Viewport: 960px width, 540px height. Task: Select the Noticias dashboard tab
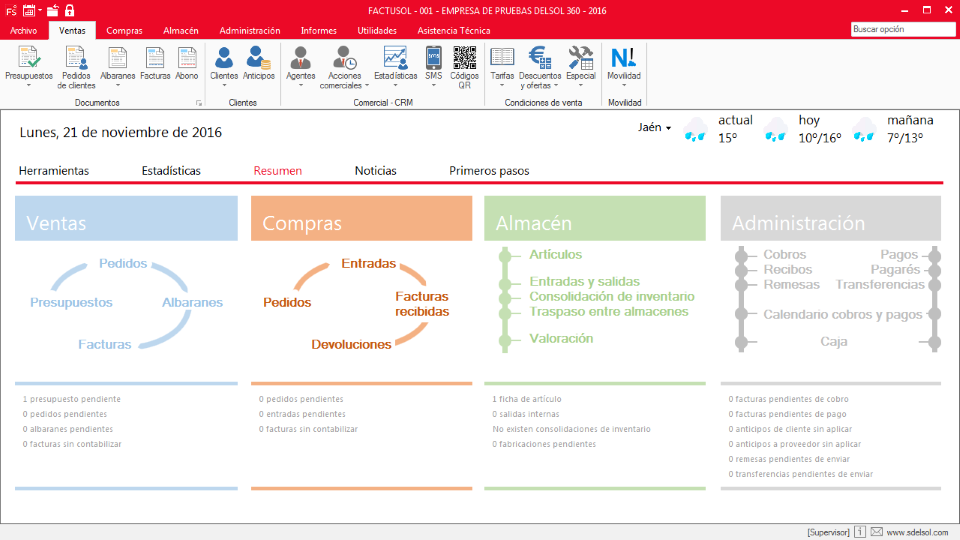point(375,171)
